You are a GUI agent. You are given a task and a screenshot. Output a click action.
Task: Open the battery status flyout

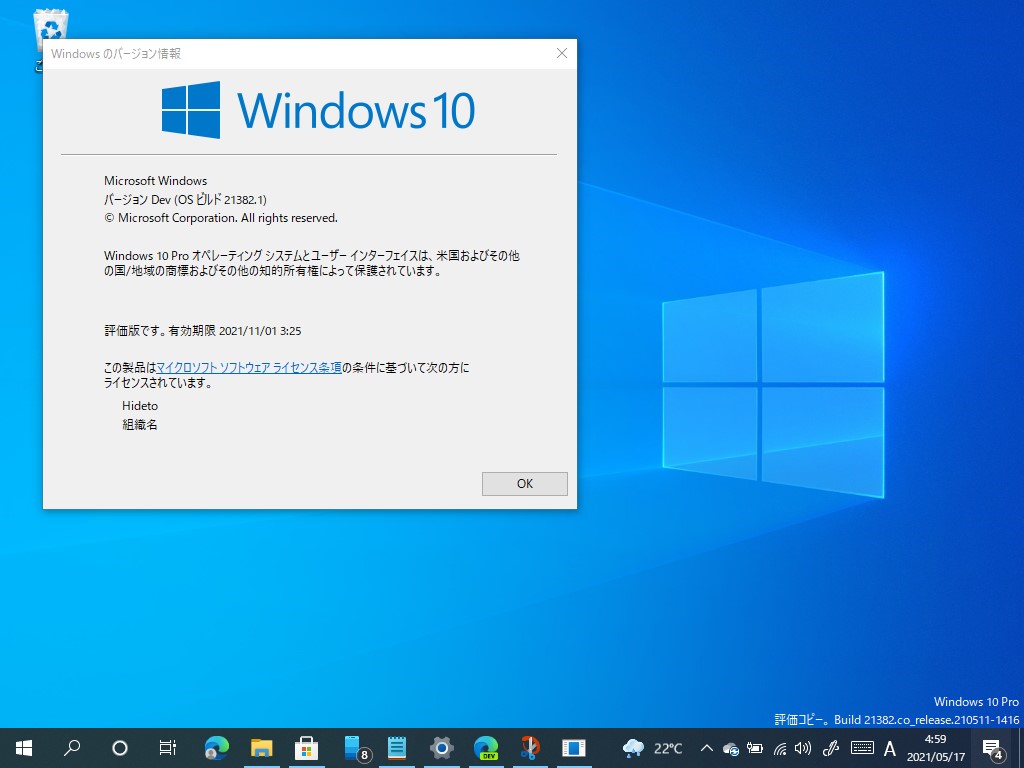tap(755, 747)
